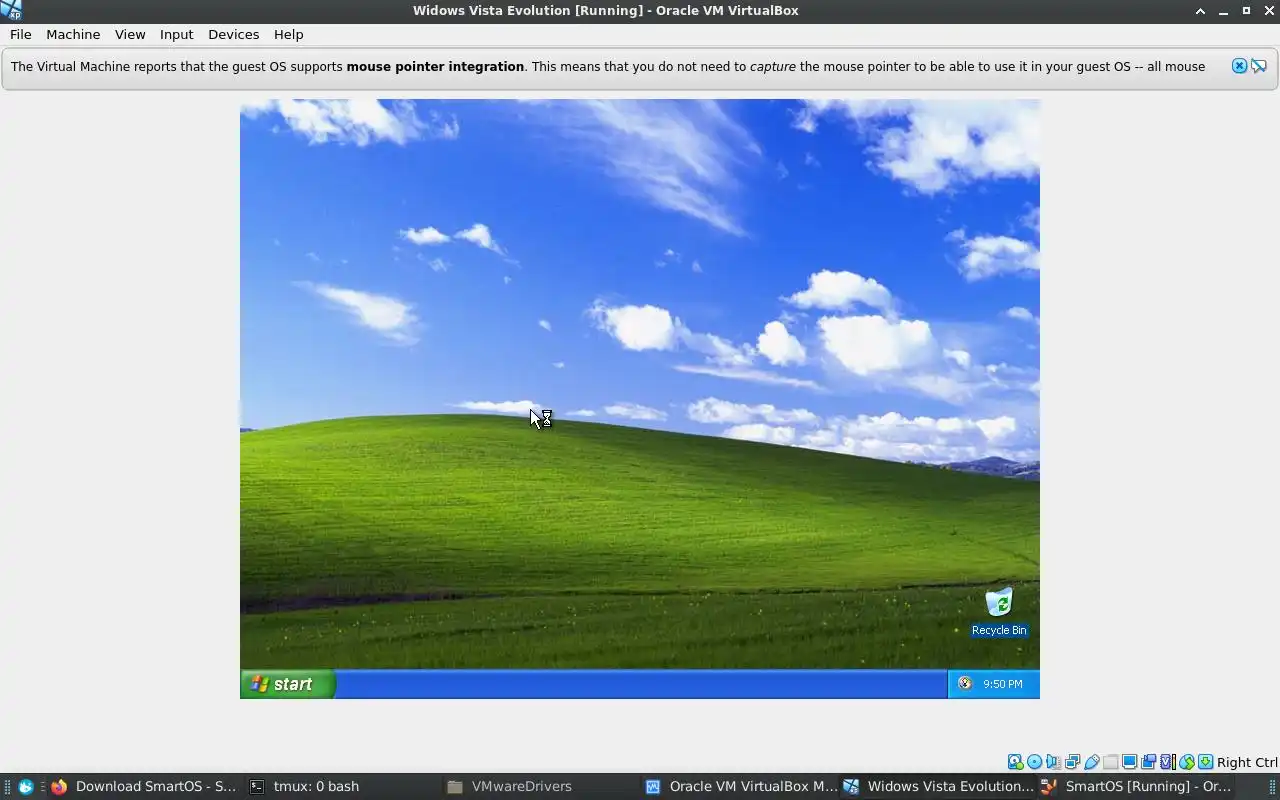Click the guest system tray icon beside clock
This screenshot has width=1280, height=800.
[965, 683]
